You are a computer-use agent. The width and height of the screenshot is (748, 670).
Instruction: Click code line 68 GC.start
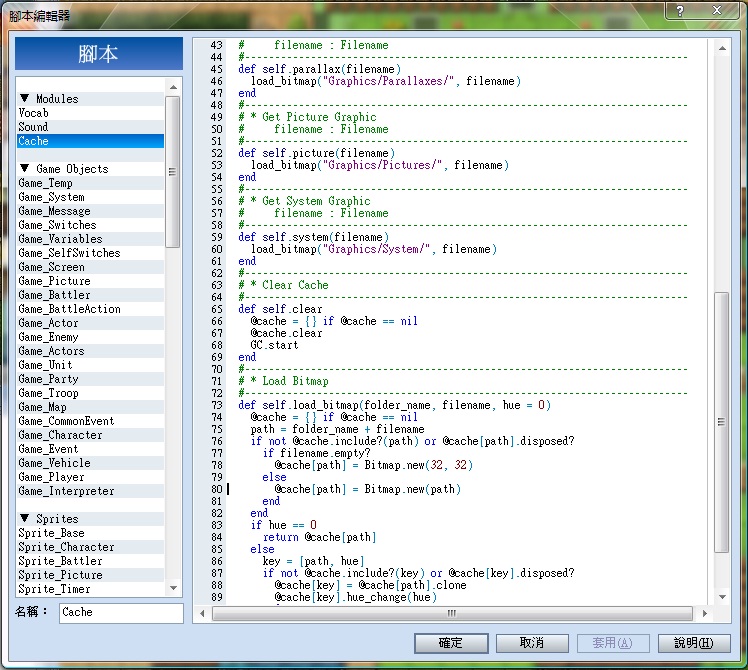(274, 345)
